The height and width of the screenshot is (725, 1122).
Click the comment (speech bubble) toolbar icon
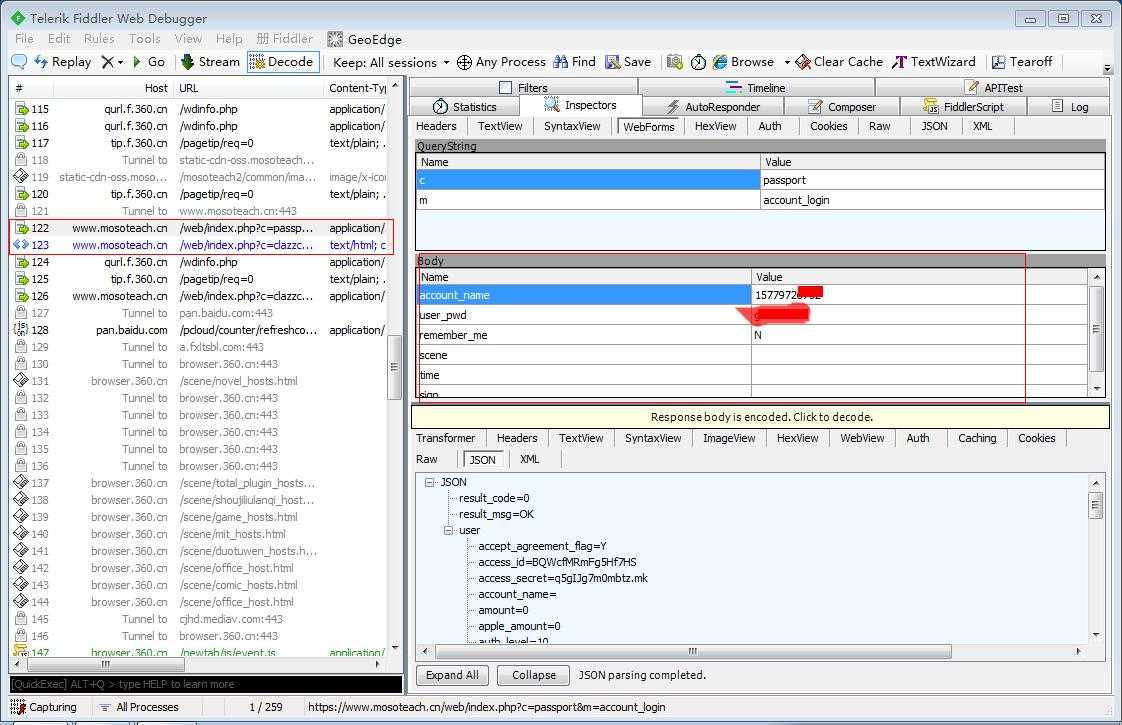pos(19,62)
